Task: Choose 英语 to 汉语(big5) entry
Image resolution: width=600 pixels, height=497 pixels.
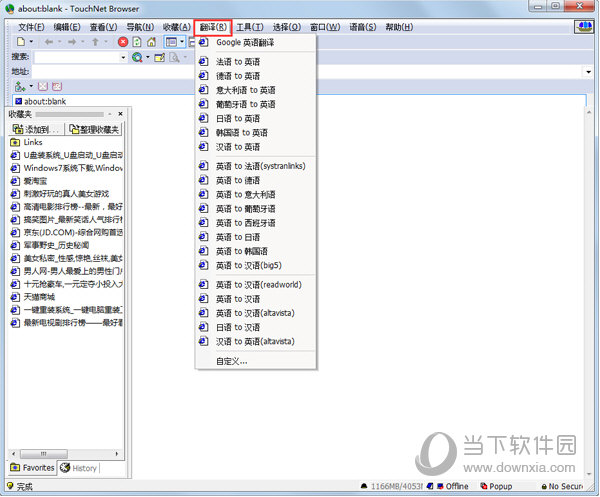Action: click(256, 266)
